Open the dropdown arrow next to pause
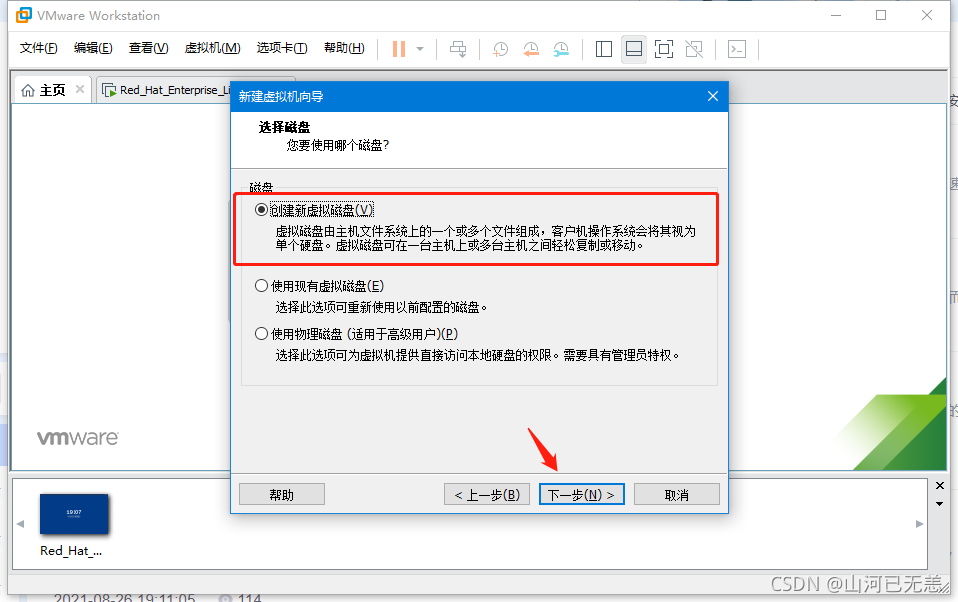Viewport: 958px width, 602px height. 420,49
